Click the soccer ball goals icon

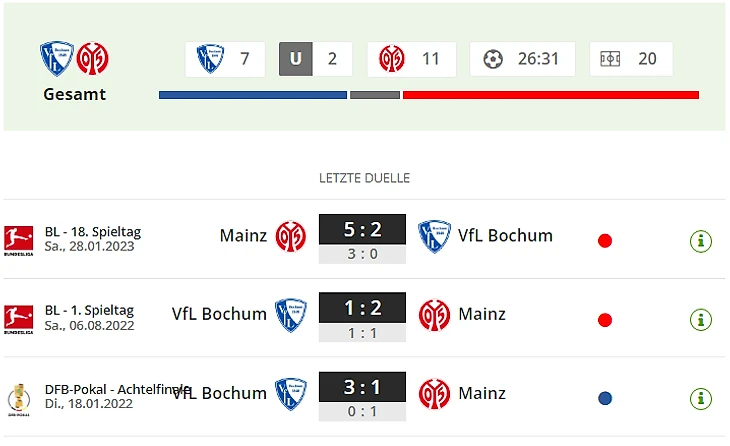click(x=492, y=59)
